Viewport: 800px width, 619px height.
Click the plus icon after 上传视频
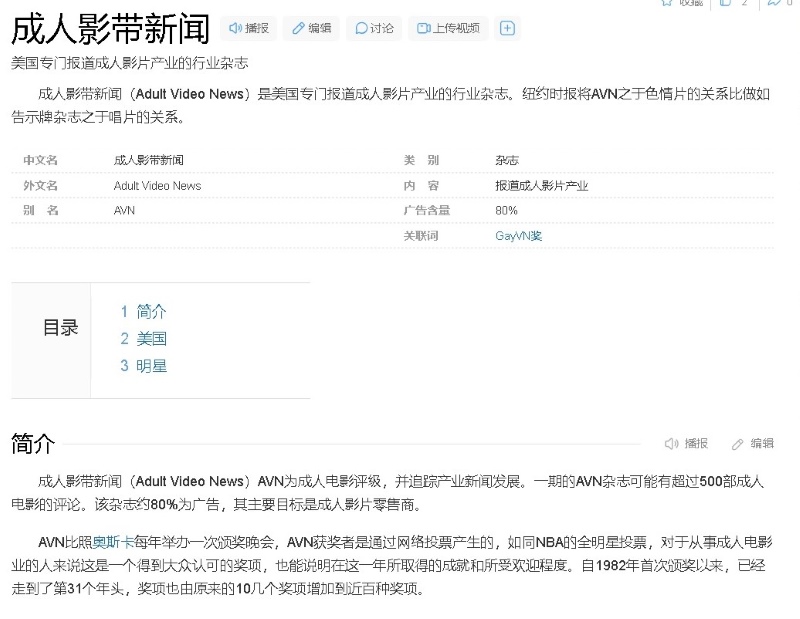click(x=507, y=28)
